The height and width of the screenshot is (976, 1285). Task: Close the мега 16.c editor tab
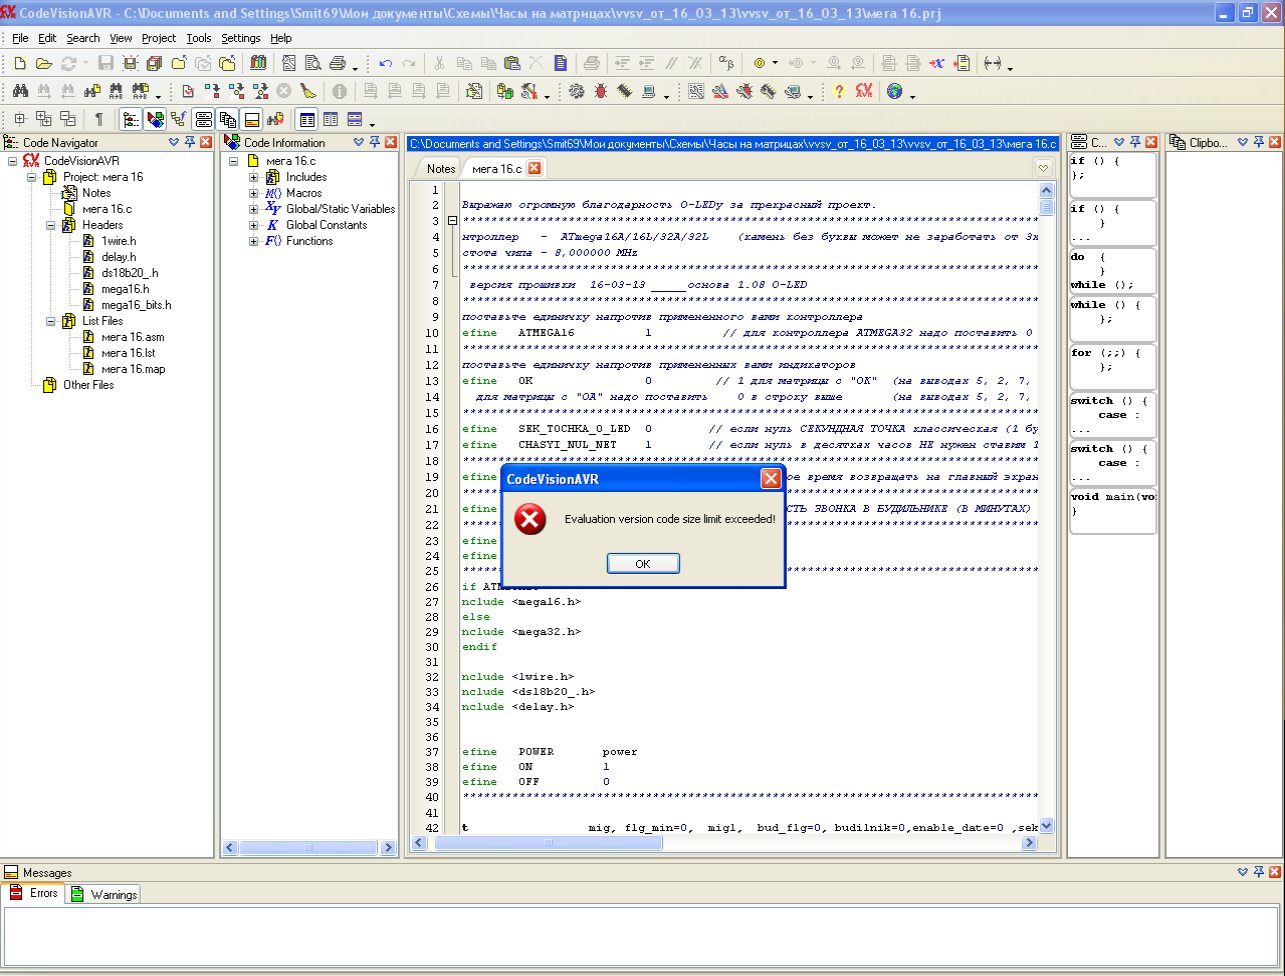coord(534,168)
